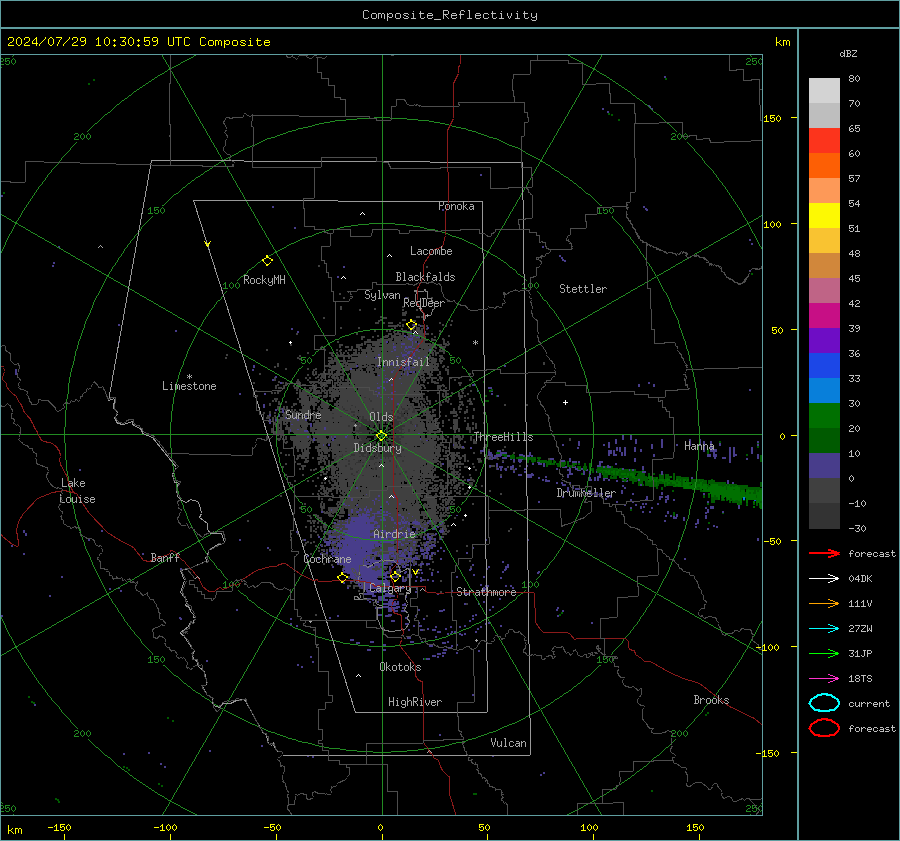Click the yellow diamond marker below Cochrane
The height and width of the screenshot is (841, 900).
click(x=343, y=577)
